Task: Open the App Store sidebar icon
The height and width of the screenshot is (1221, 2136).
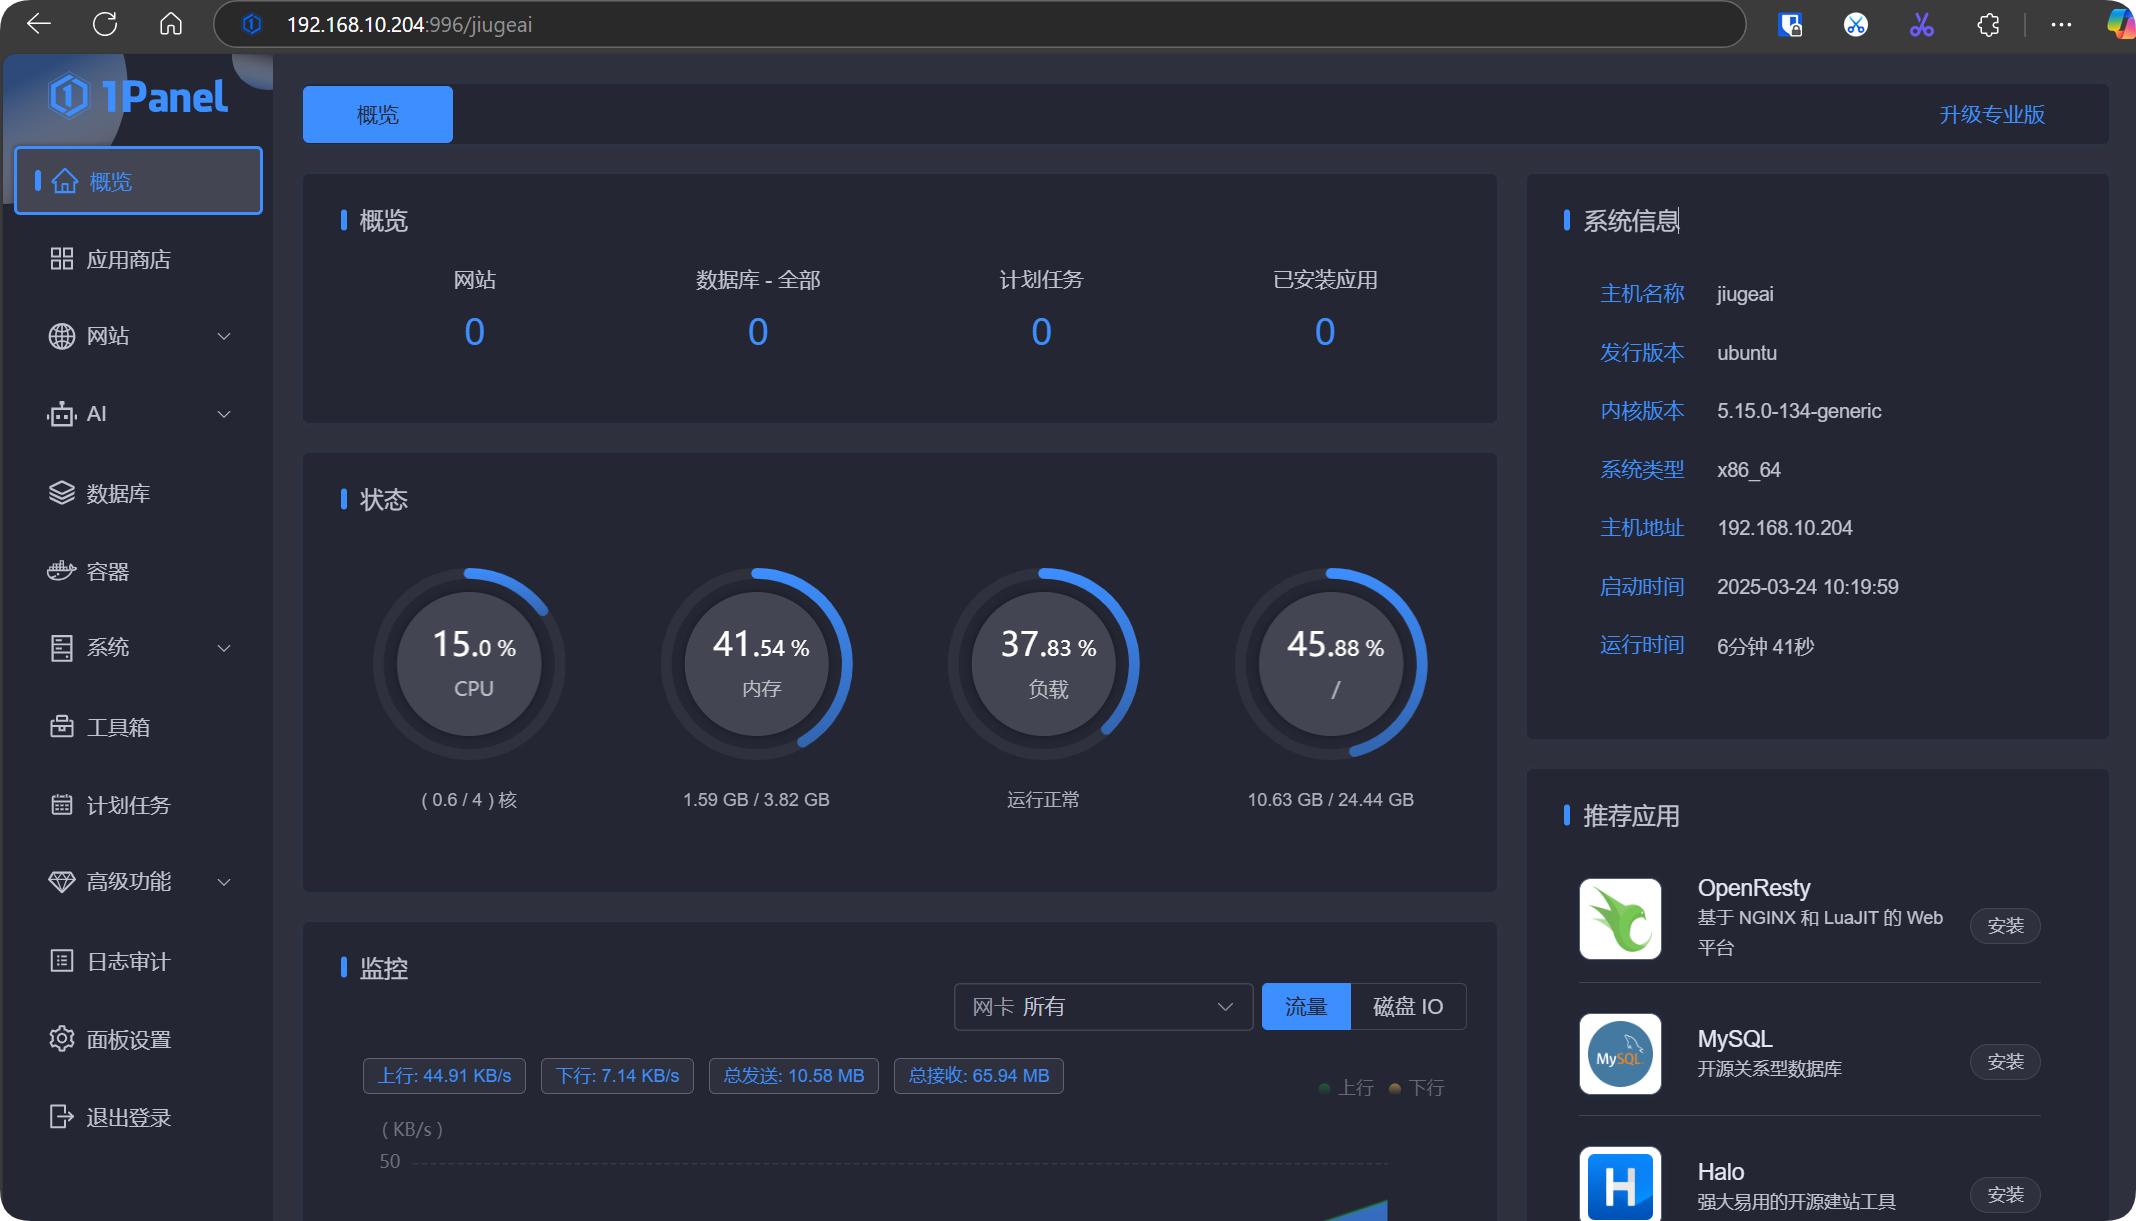Action: 62,259
